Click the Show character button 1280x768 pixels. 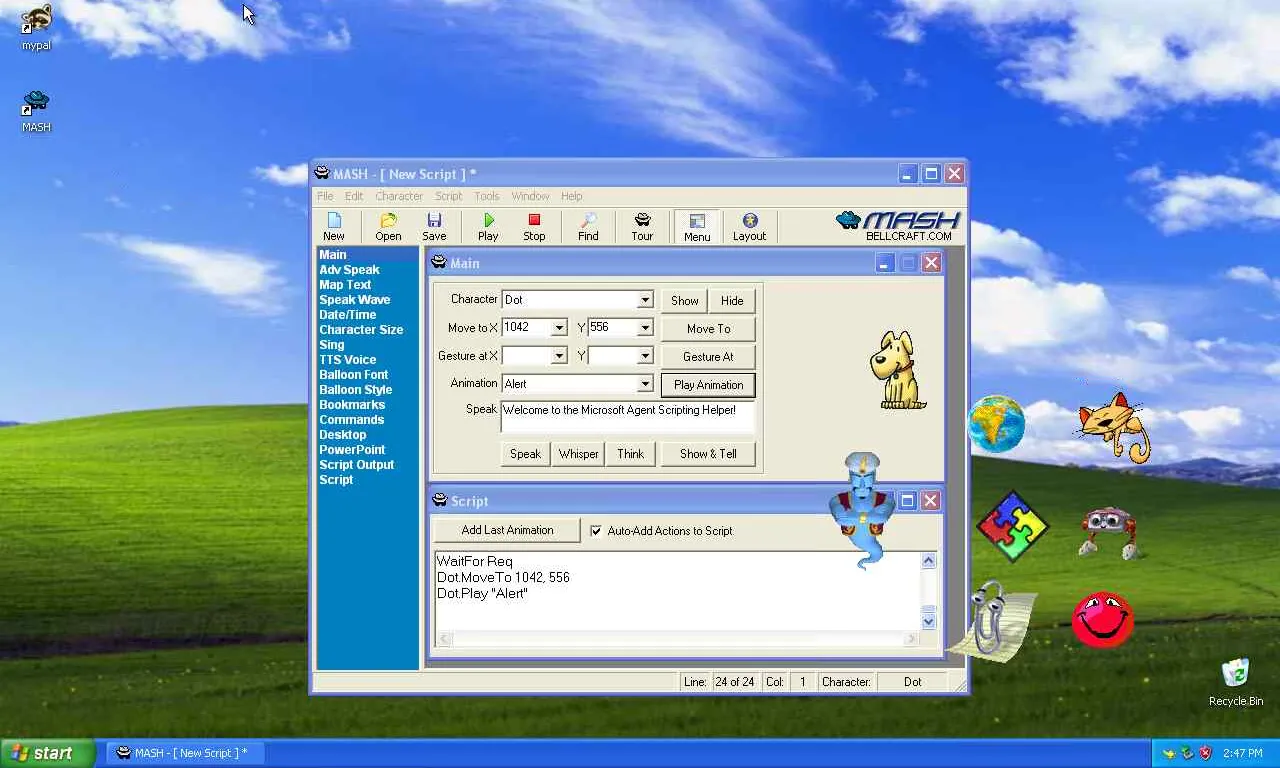tap(685, 300)
